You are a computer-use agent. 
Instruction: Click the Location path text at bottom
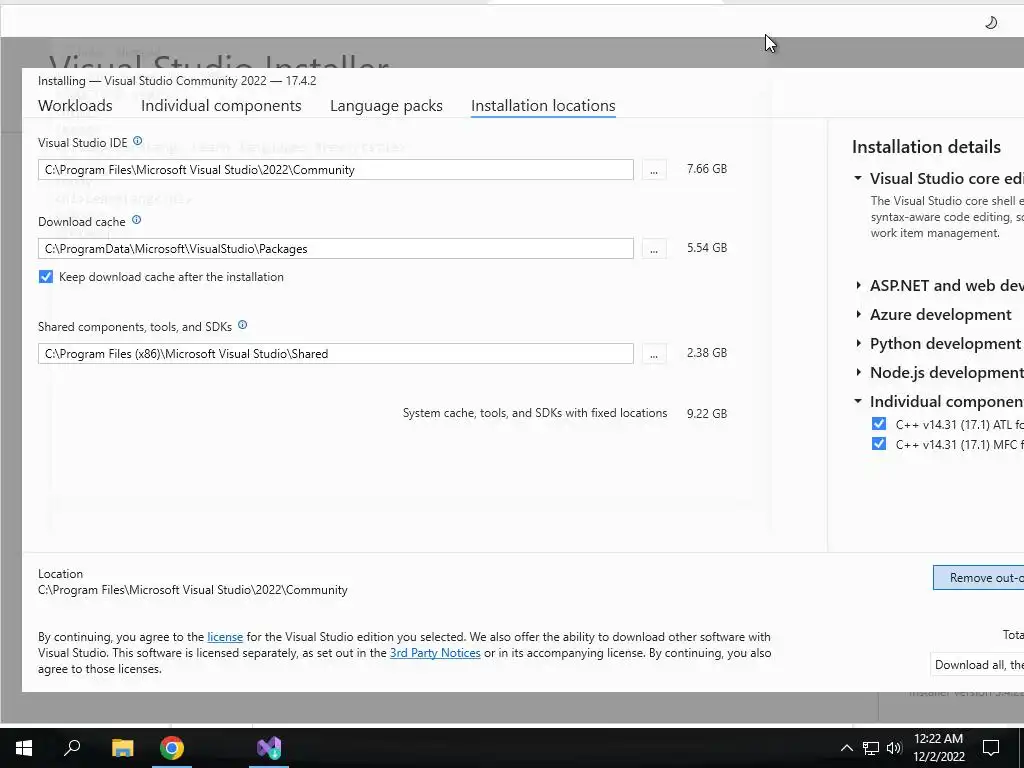click(x=193, y=590)
